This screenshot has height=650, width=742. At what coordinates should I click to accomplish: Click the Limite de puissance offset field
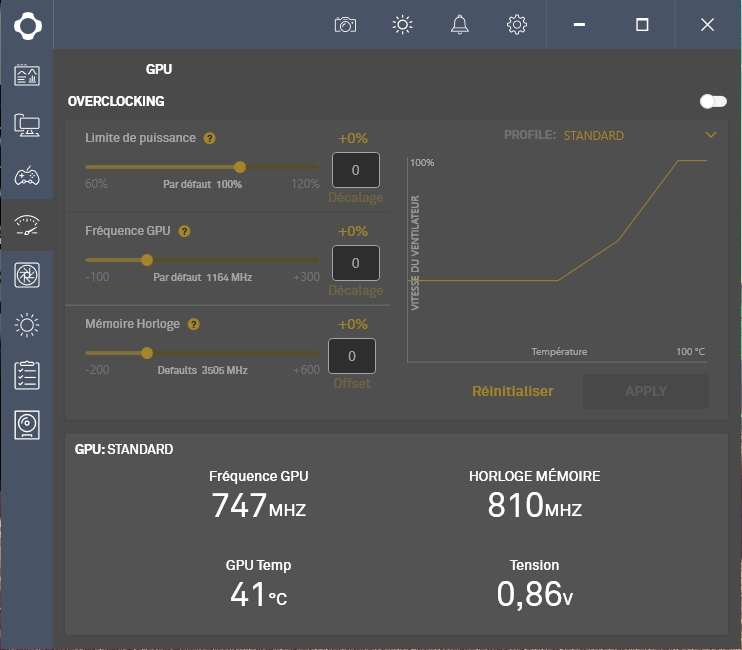(x=355, y=170)
